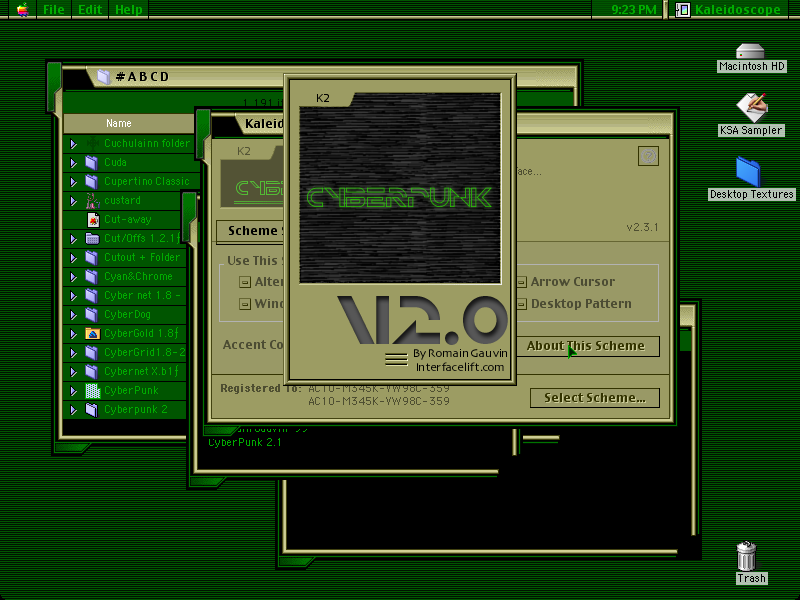Expand the CyberGrid1.8-2 disclosure triangle
800x600 pixels.
[73, 353]
